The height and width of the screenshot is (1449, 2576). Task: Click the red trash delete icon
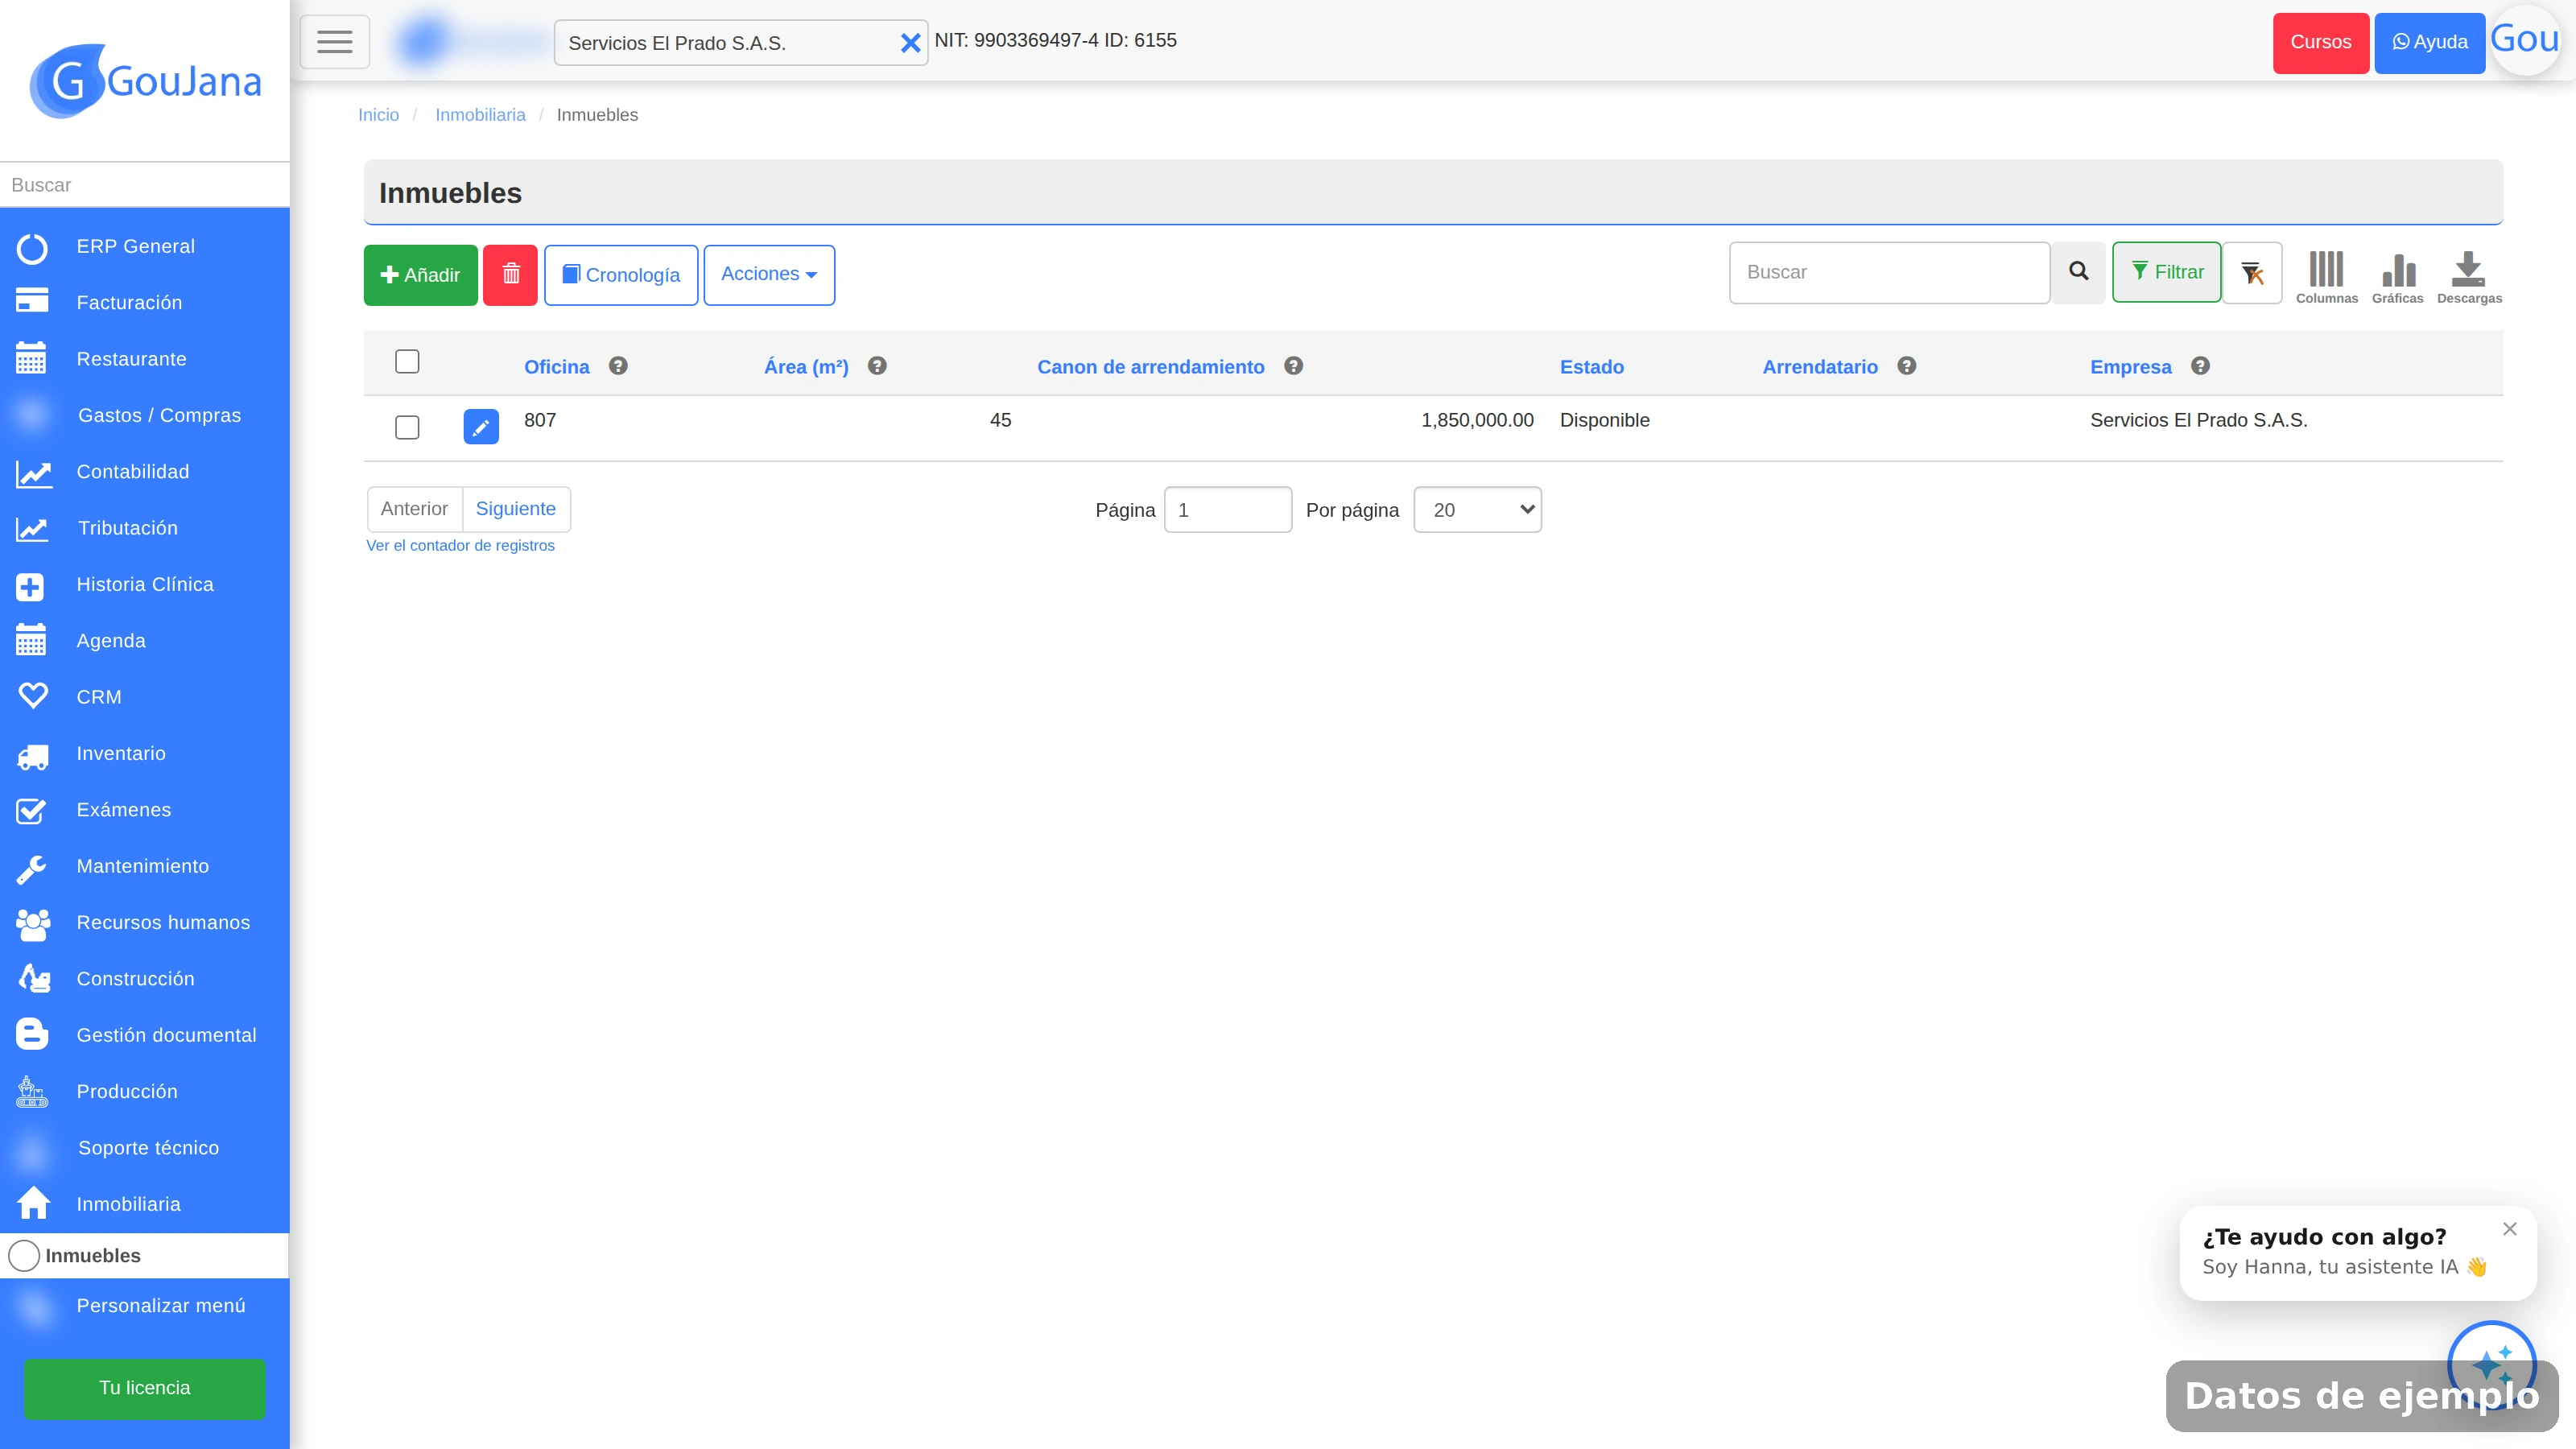pyautogui.click(x=510, y=274)
